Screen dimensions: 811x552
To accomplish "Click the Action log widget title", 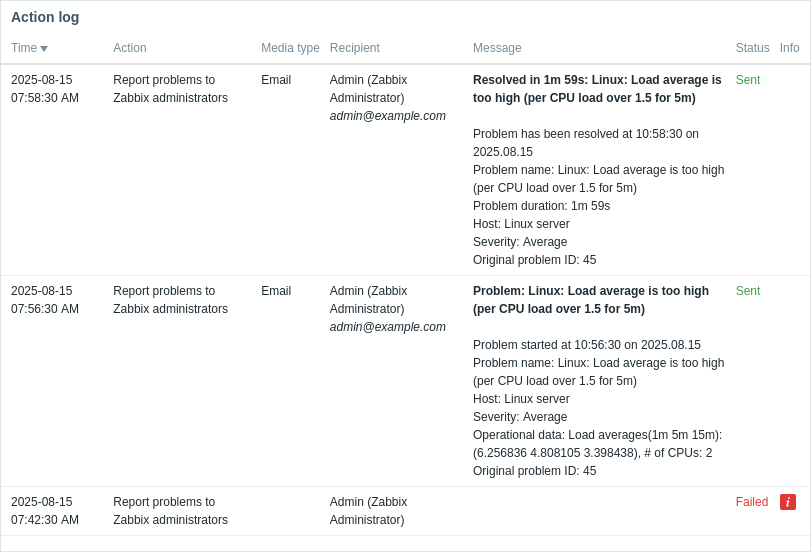I will pyautogui.click(x=45, y=17).
